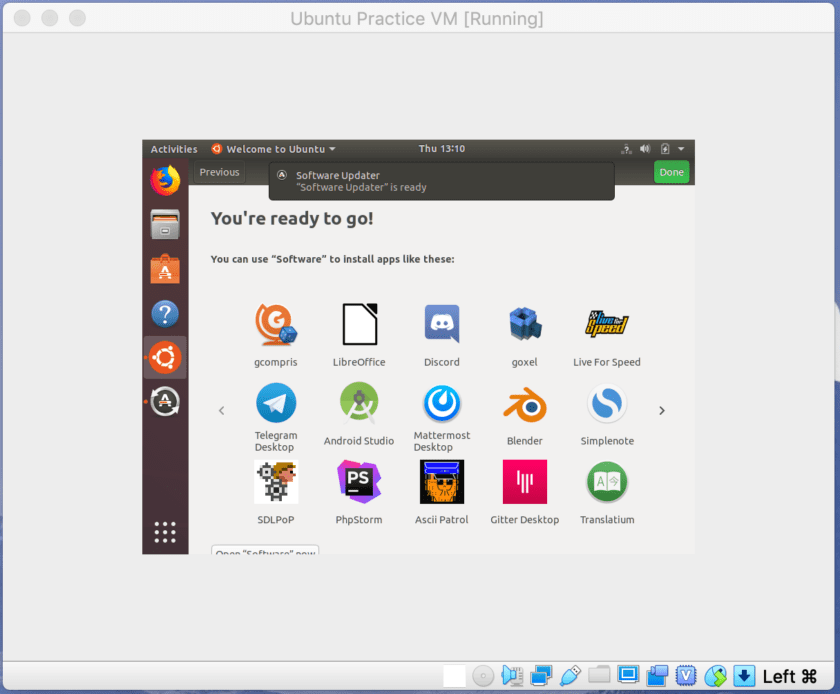Launch Ubuntu Software from the dock

tap(165, 269)
